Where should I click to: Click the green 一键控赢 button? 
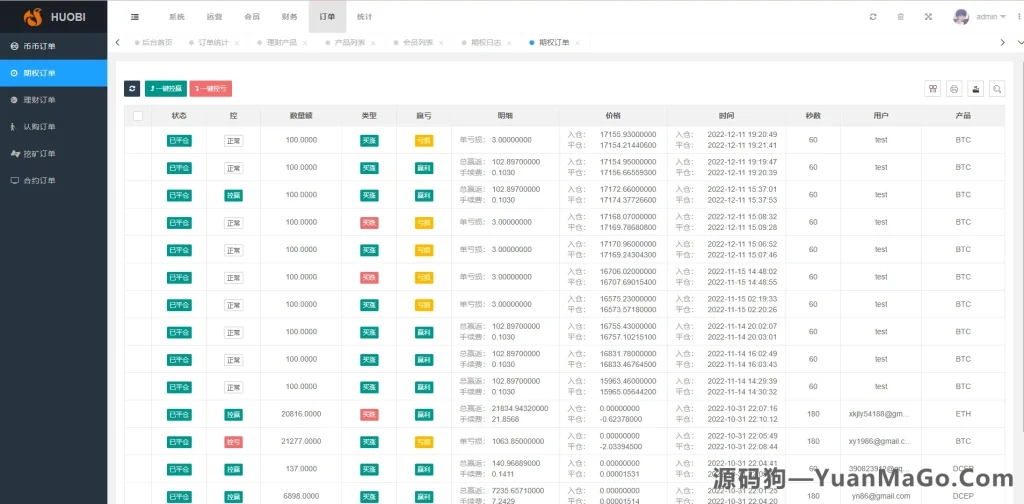[166, 89]
